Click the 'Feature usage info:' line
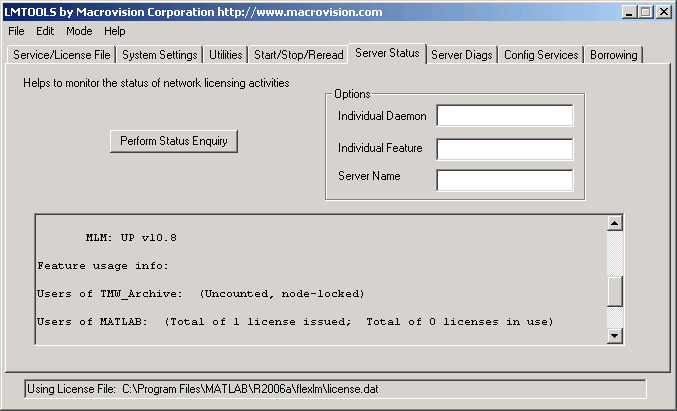 click(x=103, y=266)
